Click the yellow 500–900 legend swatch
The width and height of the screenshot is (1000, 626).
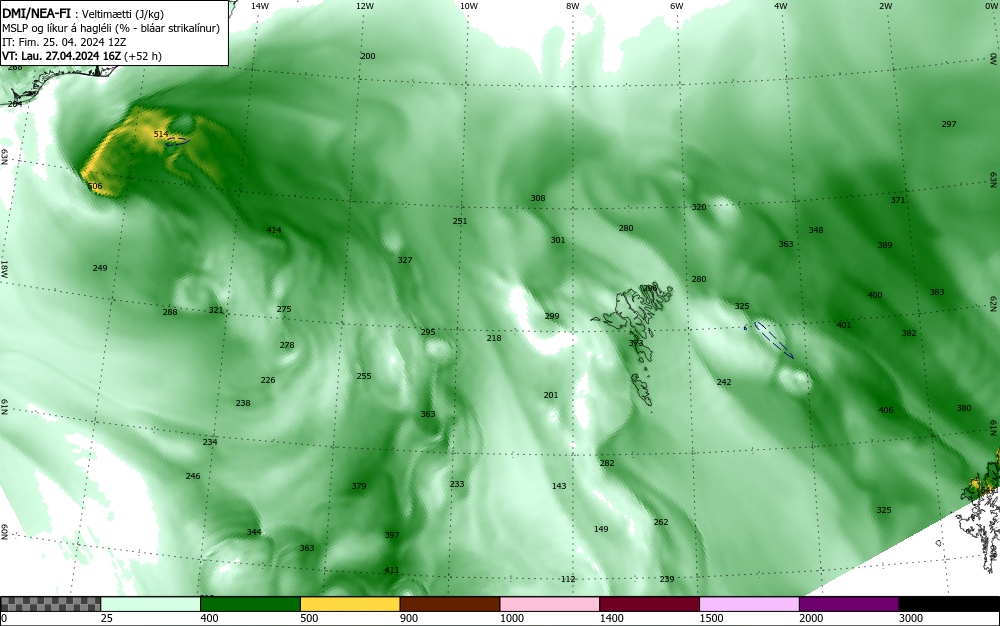coord(350,604)
